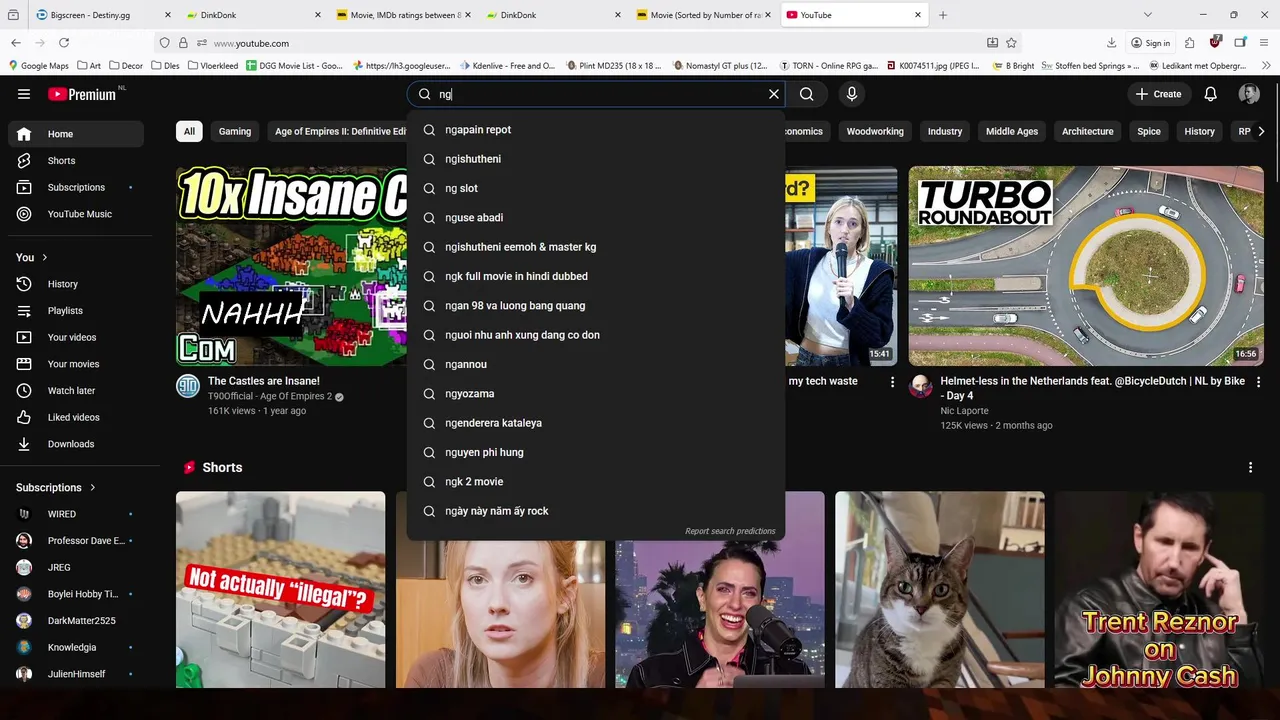Open YouTube Music in sidebar
1280x720 pixels.
[x=76, y=214]
